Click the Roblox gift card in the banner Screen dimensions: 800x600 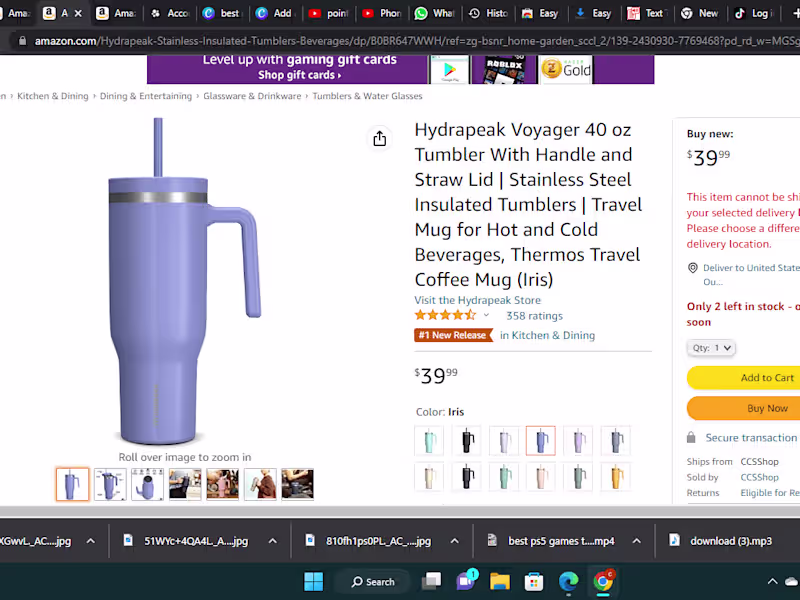504,70
